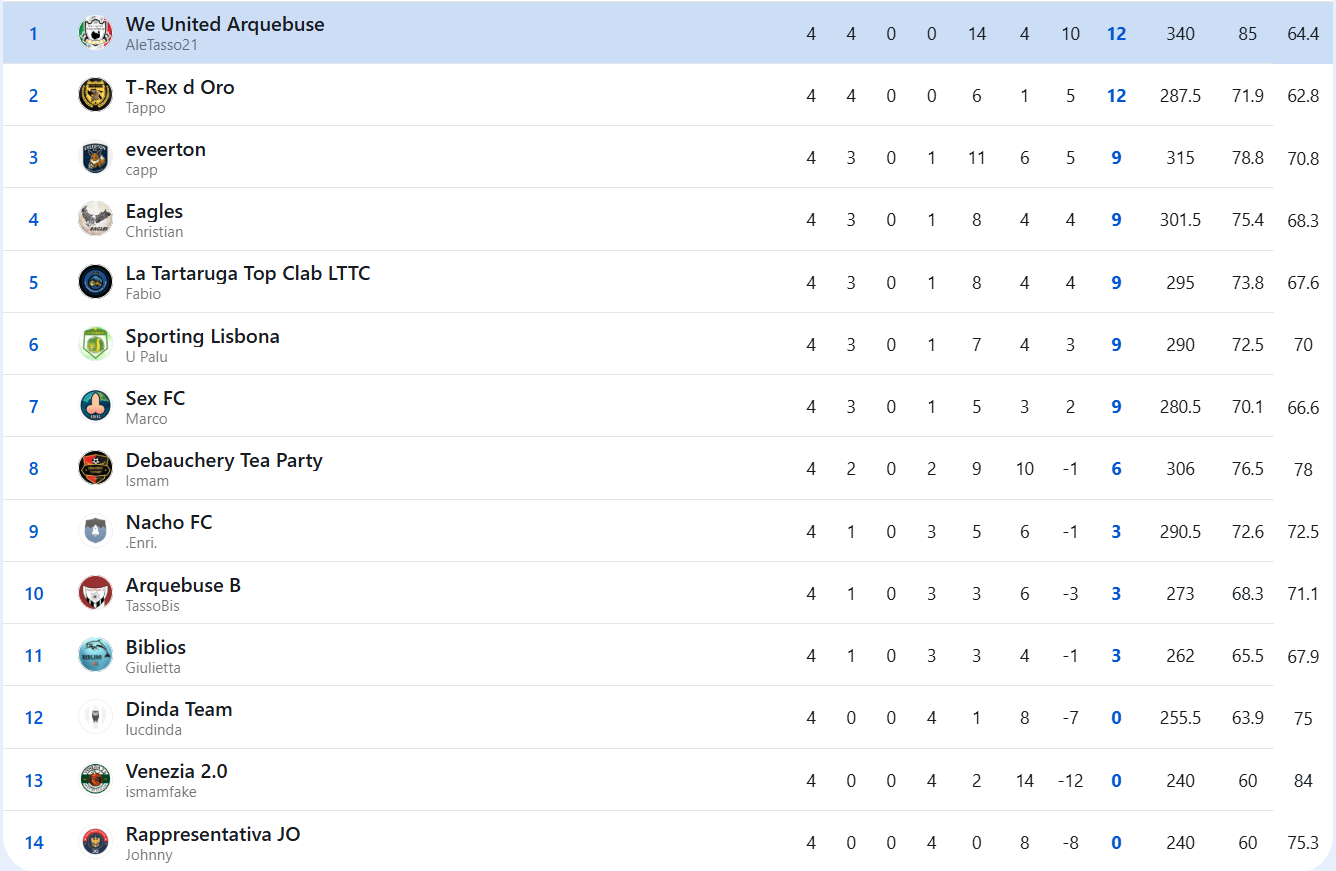Screen dimensions: 1336x871
Task: Click the Arquebuse B team logo
Action: point(96,593)
